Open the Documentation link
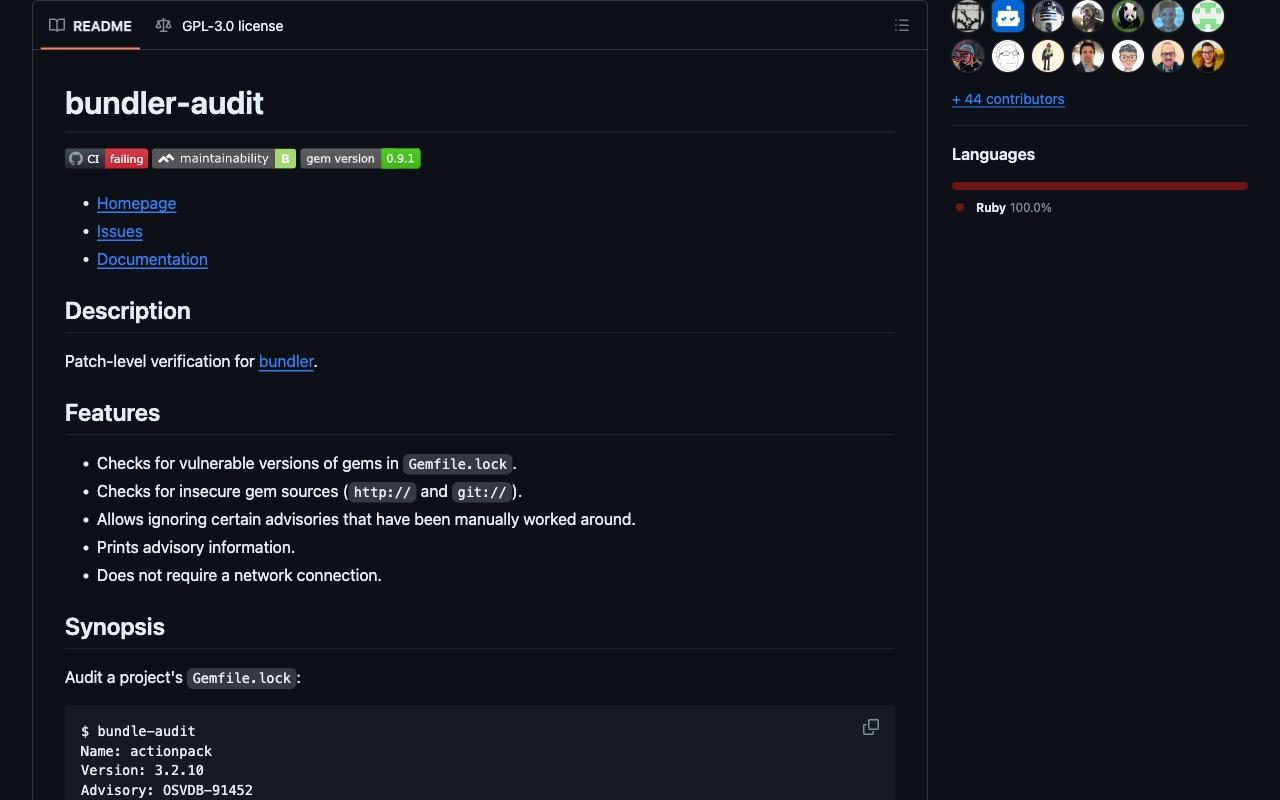This screenshot has width=1280, height=800. 152,259
